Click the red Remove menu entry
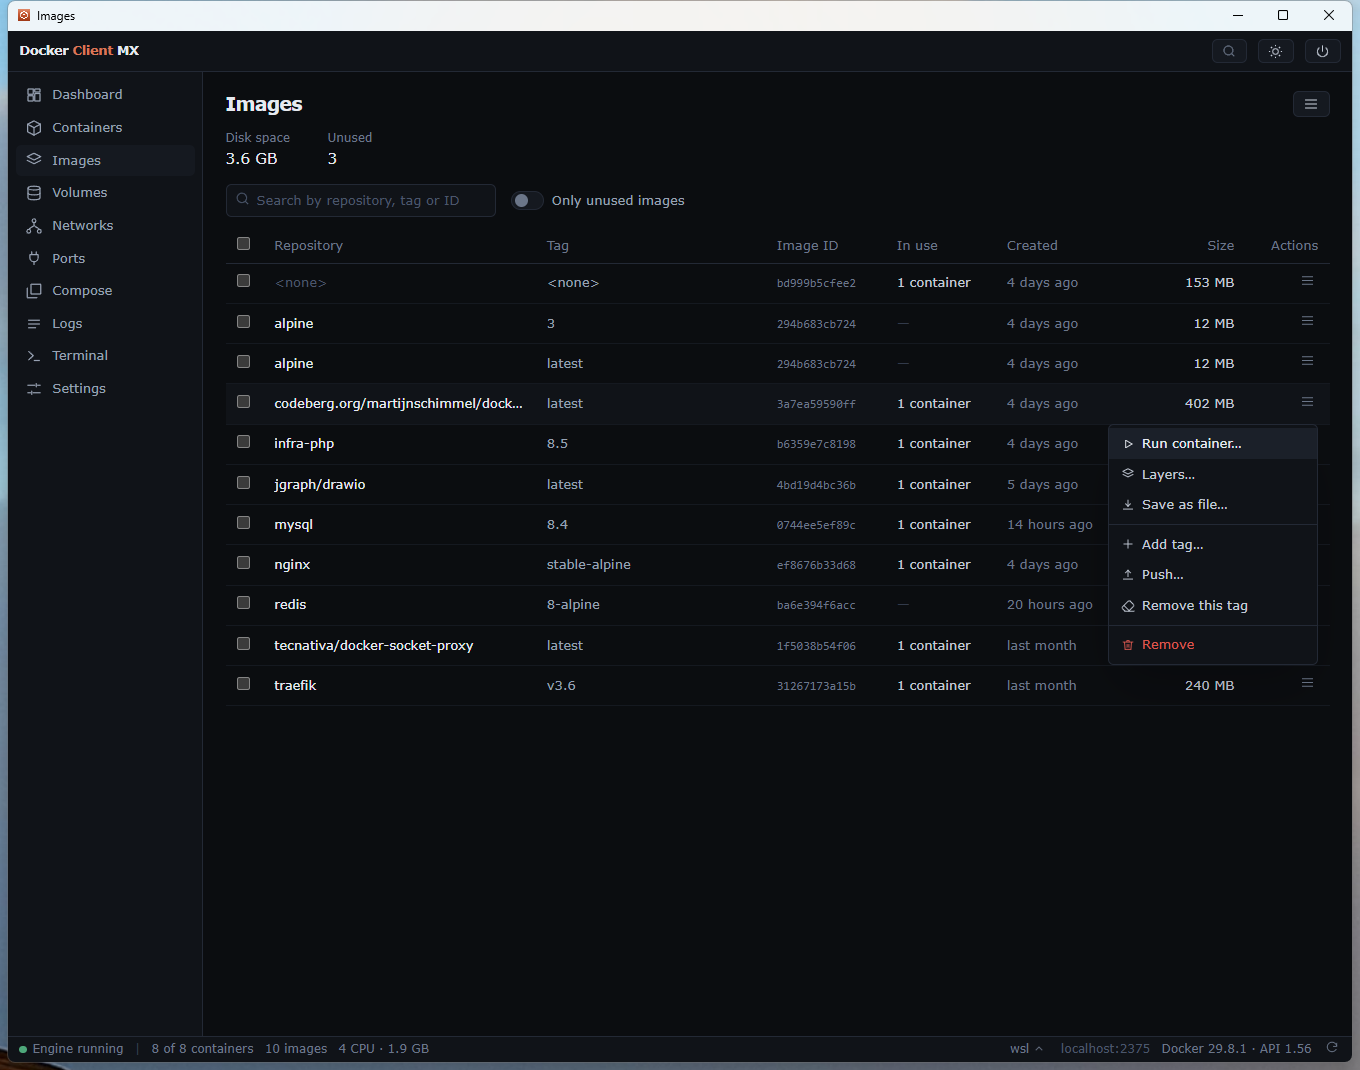The image size is (1360, 1070). (x=1213, y=645)
